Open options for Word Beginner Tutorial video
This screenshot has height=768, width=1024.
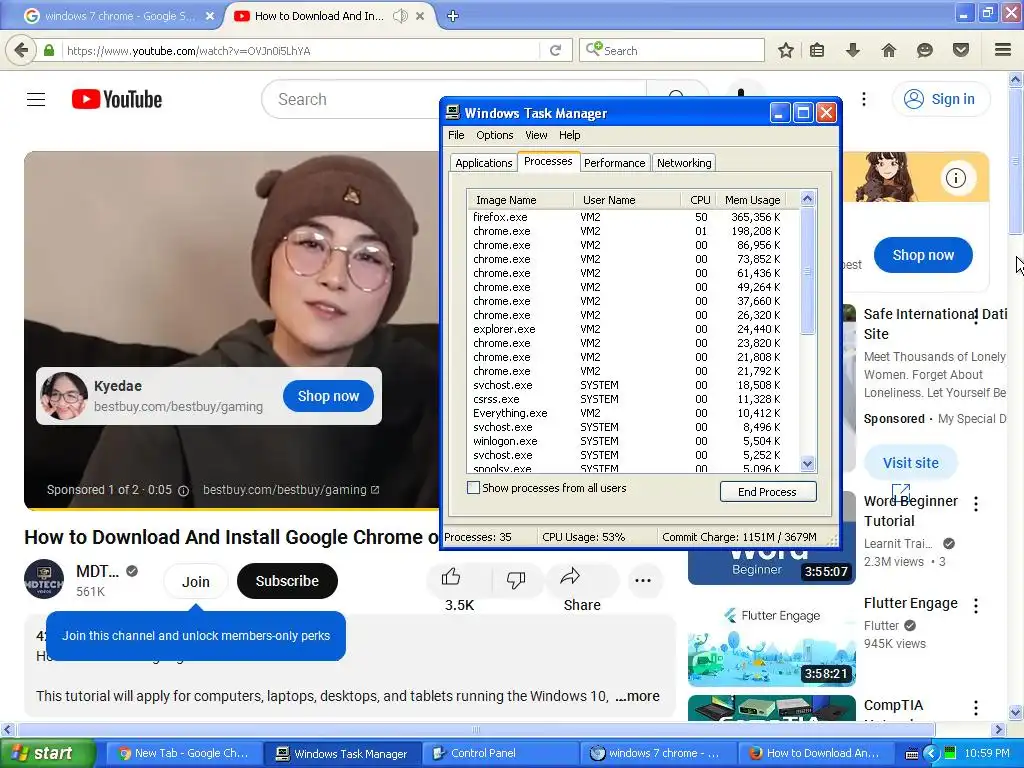[976, 504]
